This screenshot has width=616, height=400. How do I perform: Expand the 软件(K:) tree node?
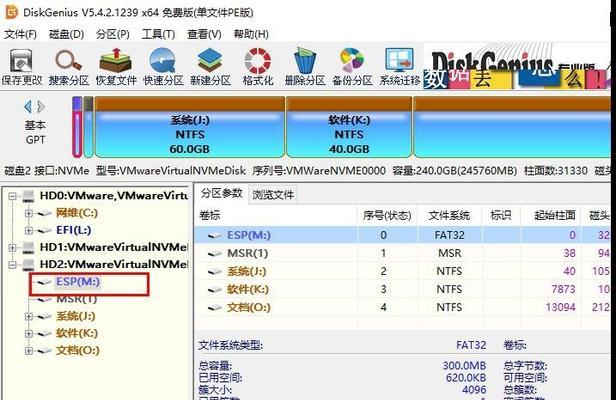(x=29, y=334)
